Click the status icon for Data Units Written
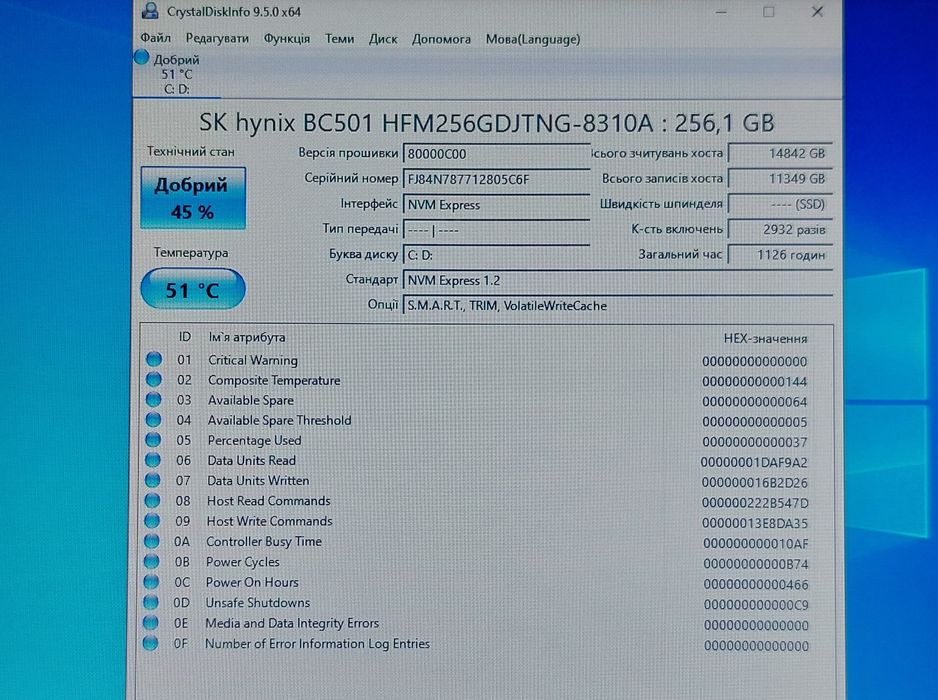Image resolution: width=938 pixels, height=700 pixels. [153, 480]
